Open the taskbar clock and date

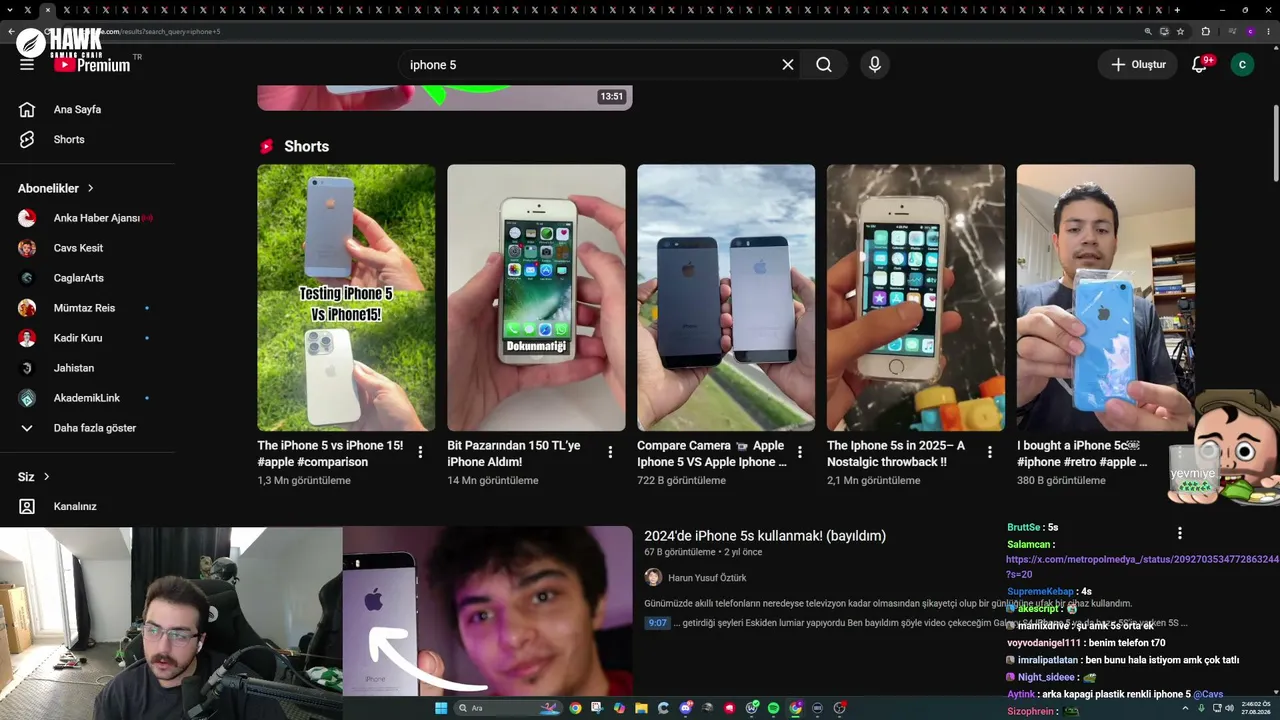tap(1255, 708)
